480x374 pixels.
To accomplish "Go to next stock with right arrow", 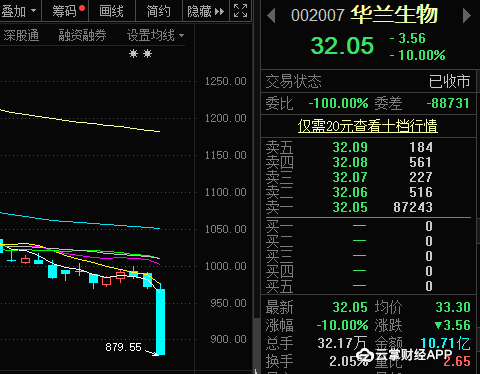I will click(x=467, y=16).
